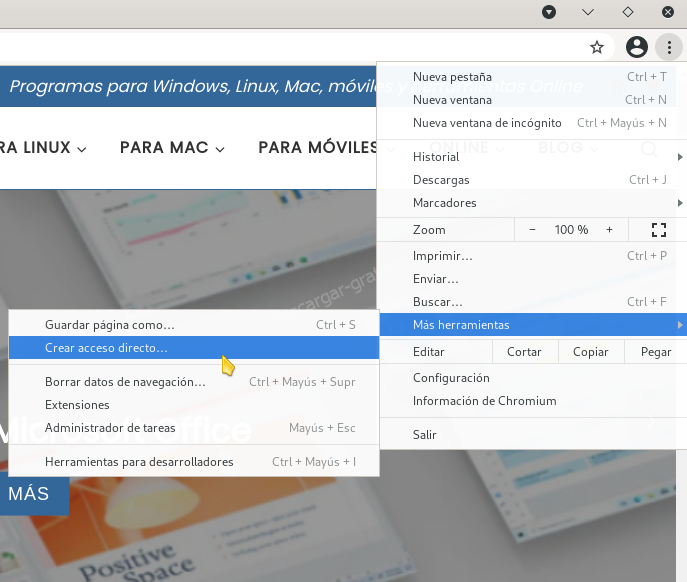
Task: Close window using the title bar X icon
Action: 668,12
